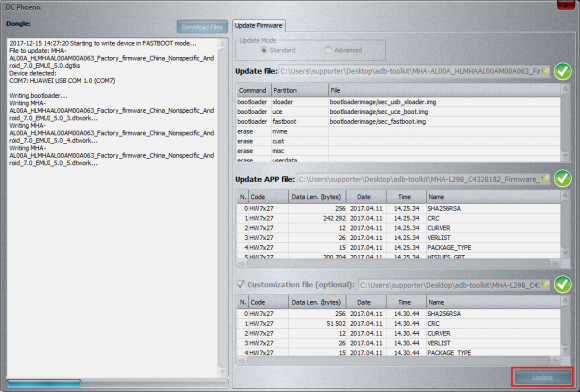Click Customization table scroll down arrow
Viewport: 580px width, 392px height.
tap(565, 350)
